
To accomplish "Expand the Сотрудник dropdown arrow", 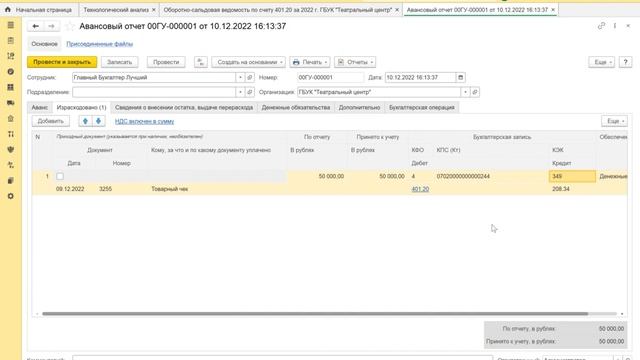I will (240, 77).
